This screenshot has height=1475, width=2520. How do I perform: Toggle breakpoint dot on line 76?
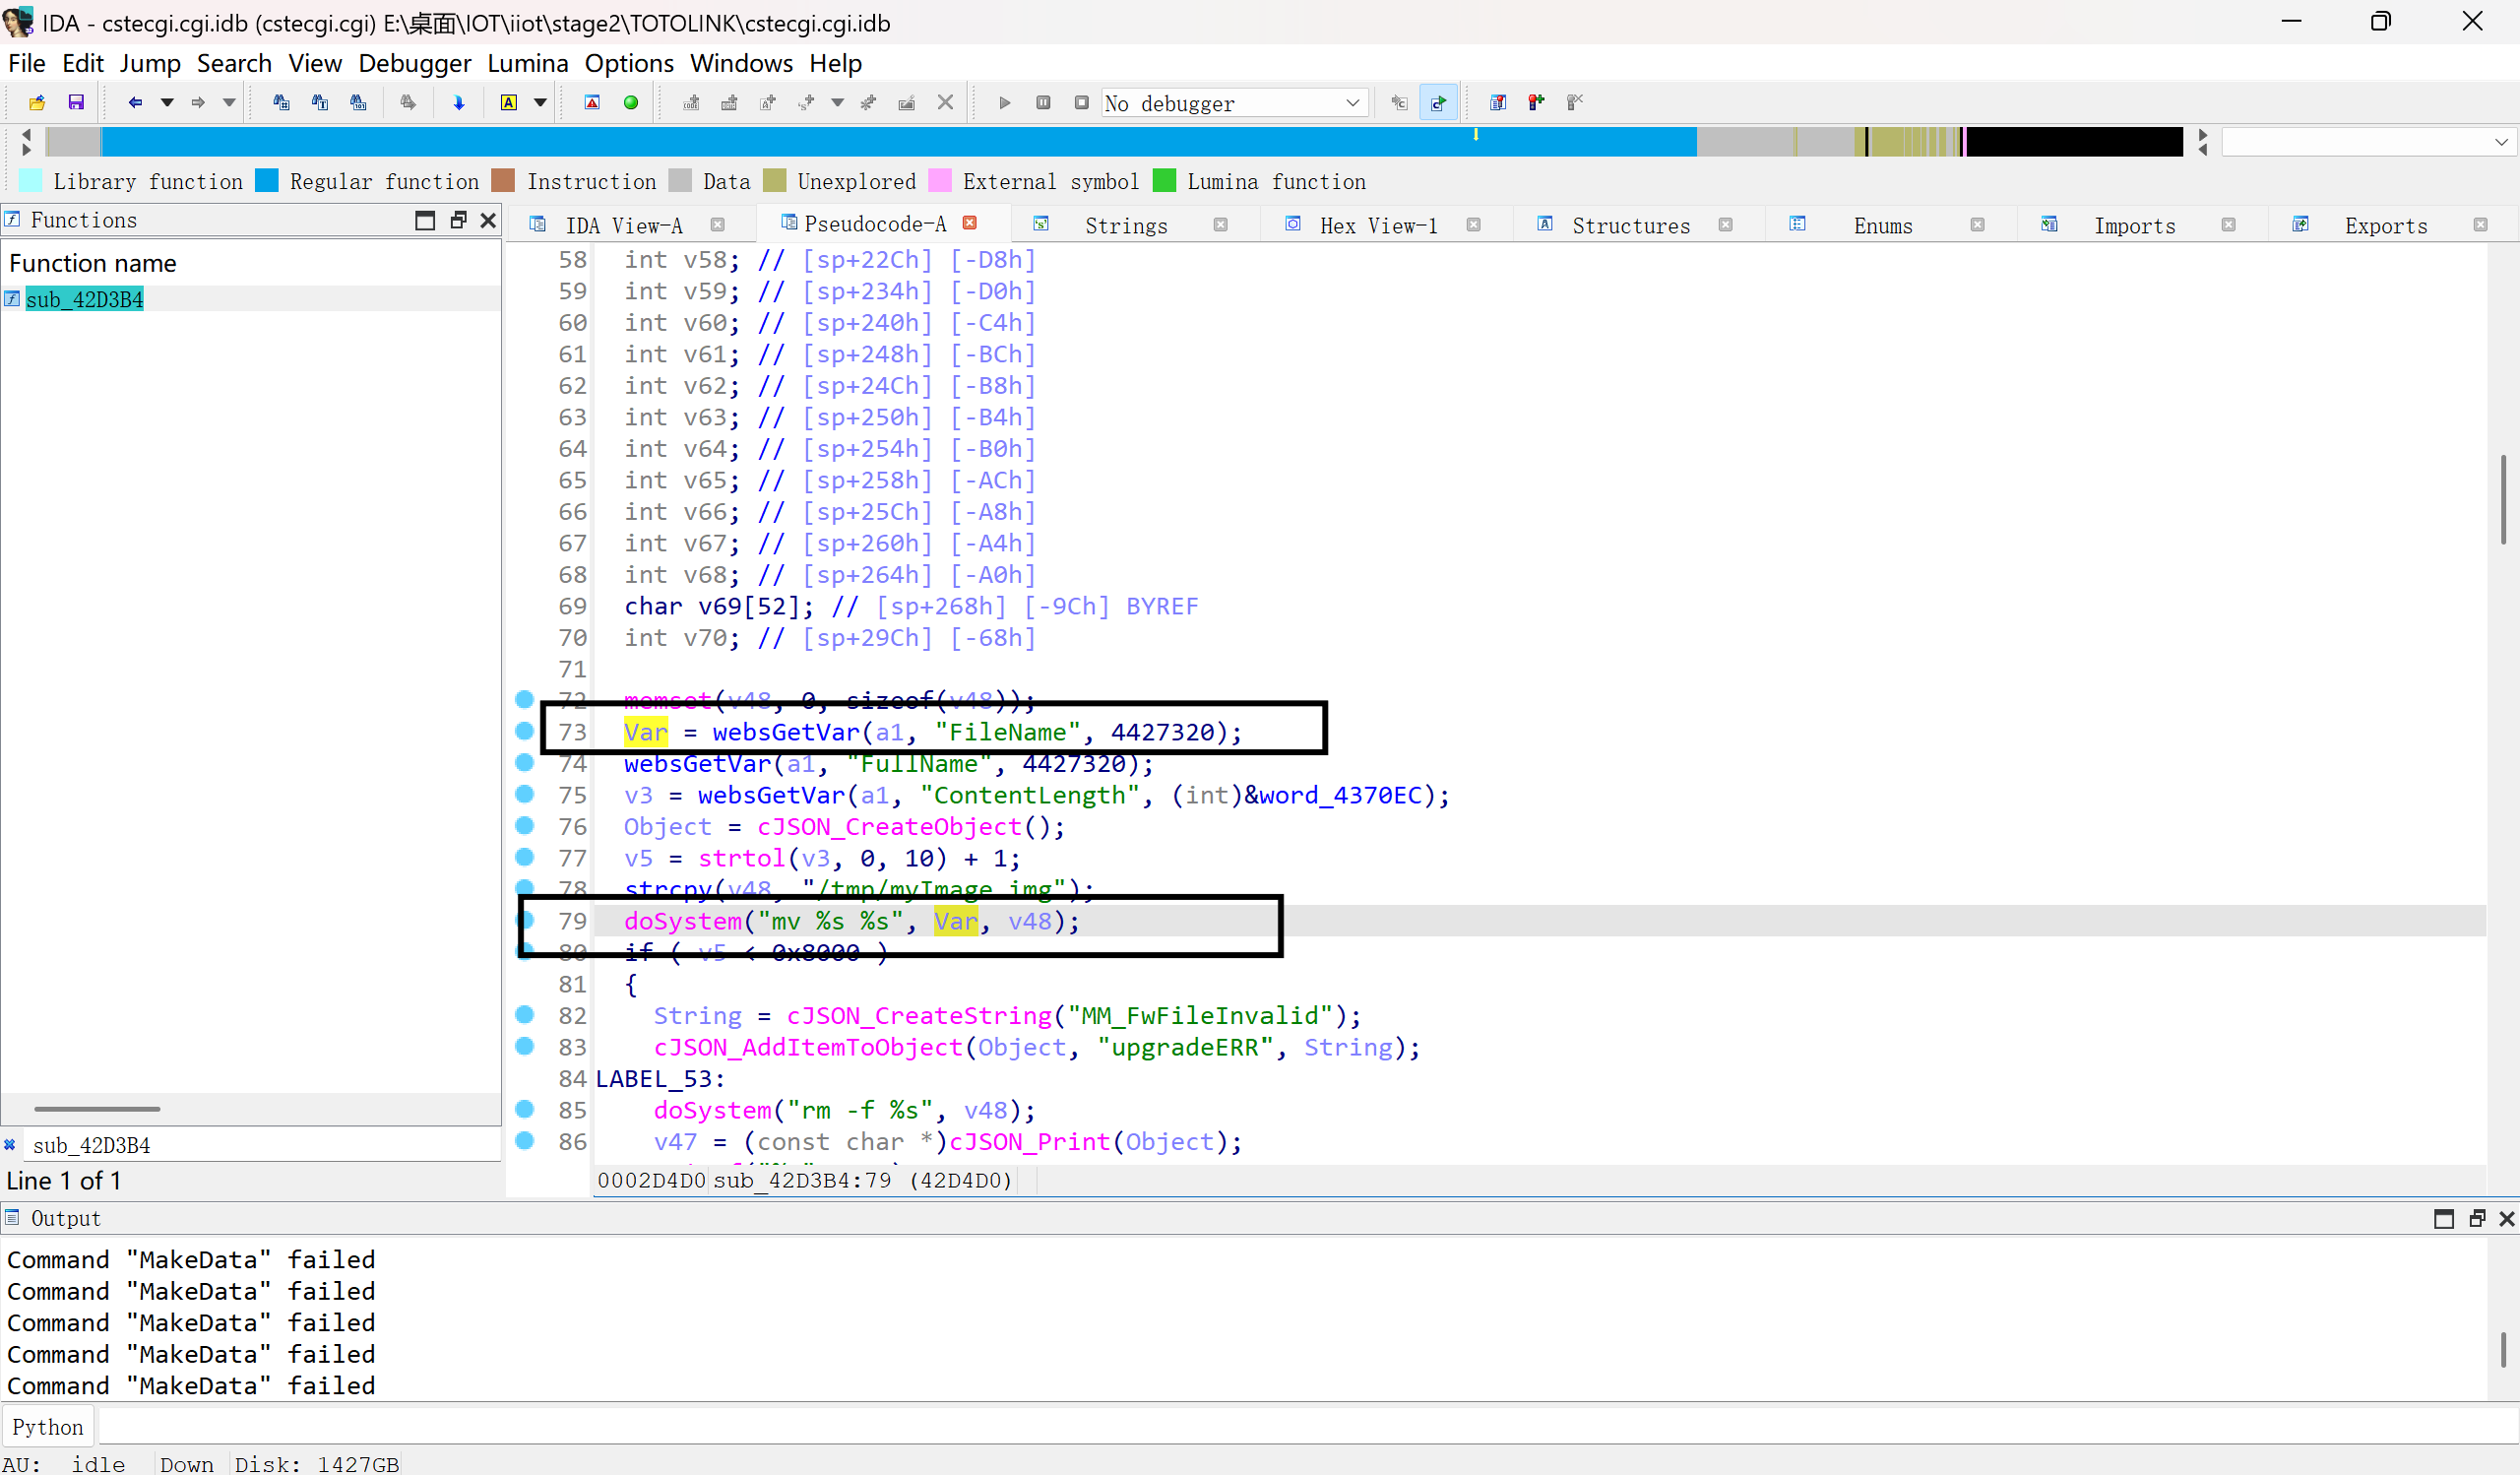[524, 826]
